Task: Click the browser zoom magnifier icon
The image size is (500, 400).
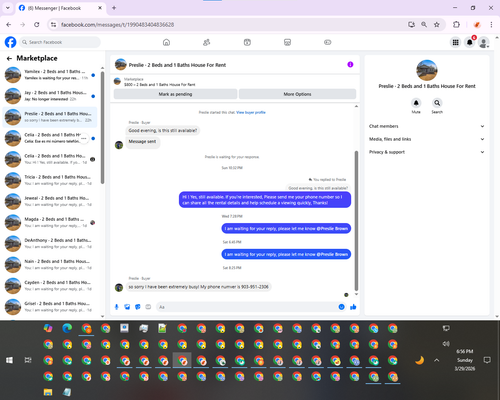Action: point(424,25)
